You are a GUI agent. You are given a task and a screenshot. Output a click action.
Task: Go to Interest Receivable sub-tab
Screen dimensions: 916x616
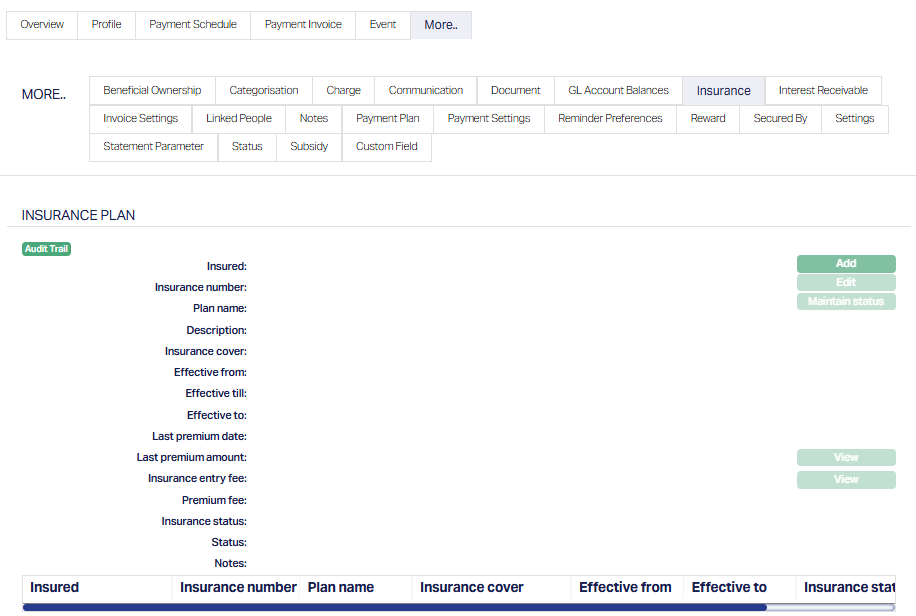tap(823, 90)
